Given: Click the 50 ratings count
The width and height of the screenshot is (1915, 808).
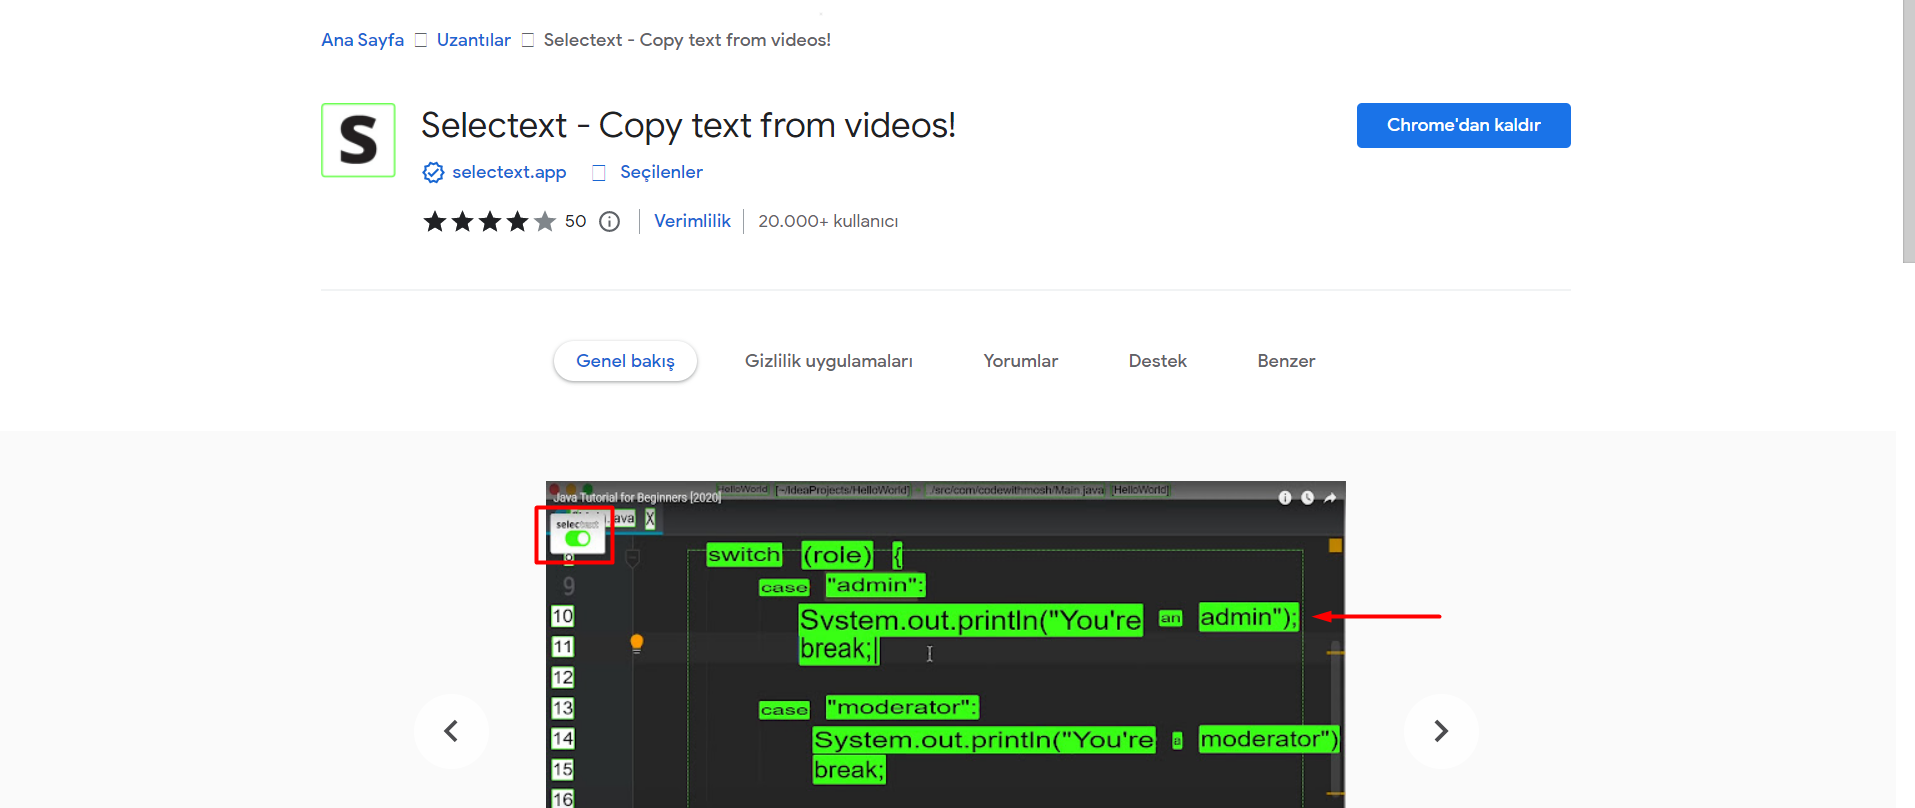Looking at the screenshot, I should 575,221.
